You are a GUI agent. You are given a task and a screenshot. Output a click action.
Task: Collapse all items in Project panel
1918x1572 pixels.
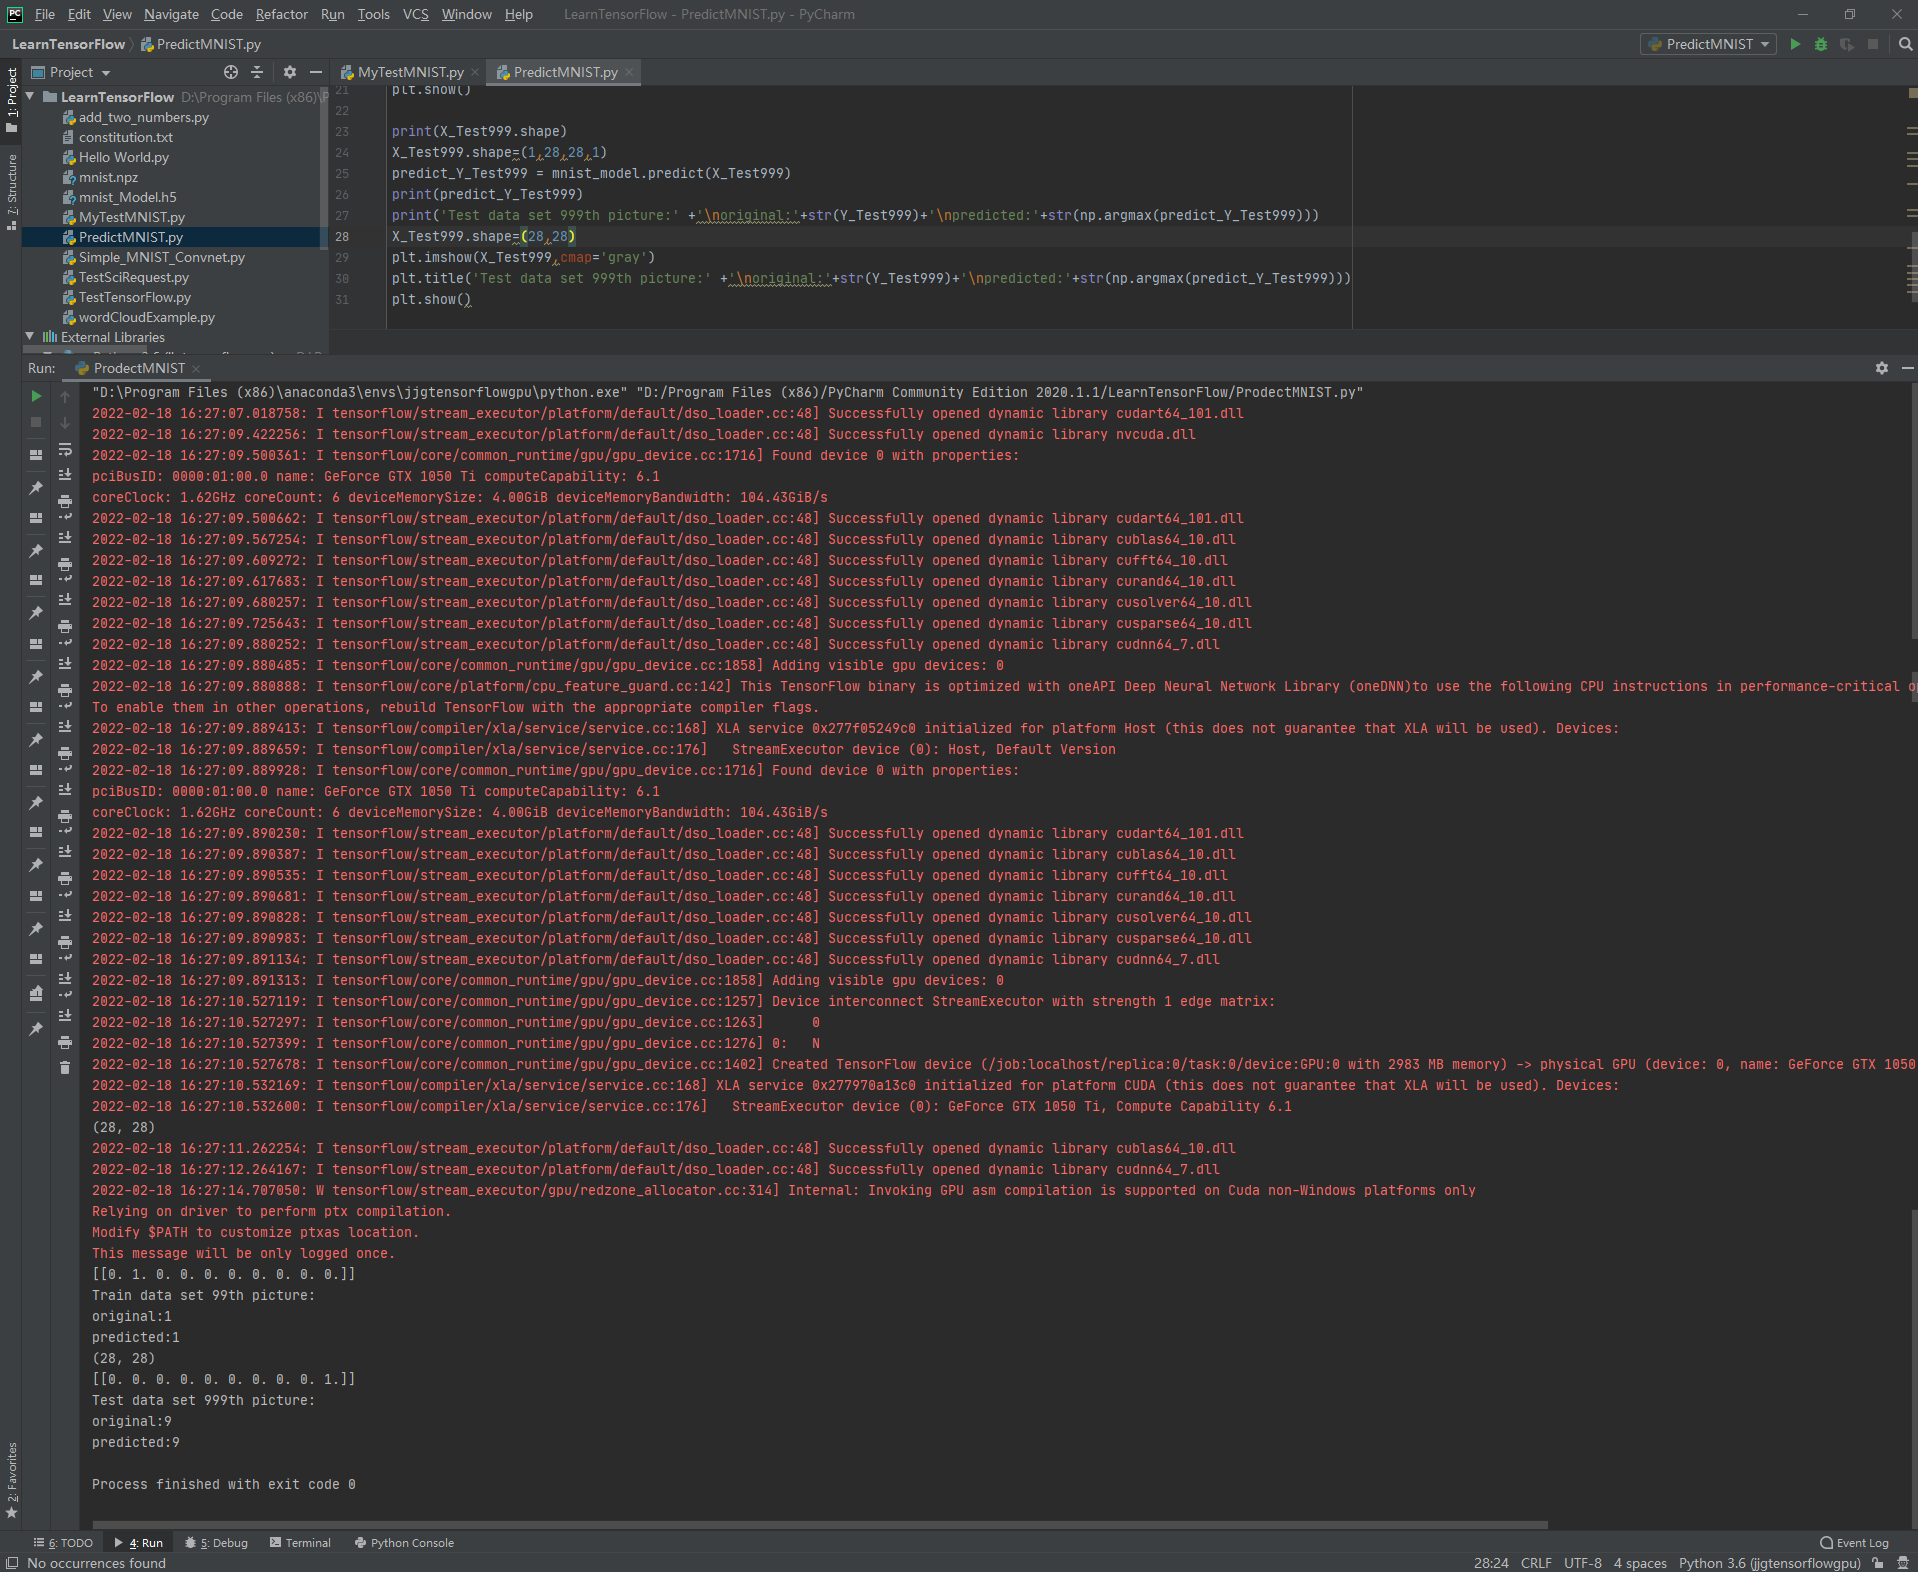click(x=257, y=72)
